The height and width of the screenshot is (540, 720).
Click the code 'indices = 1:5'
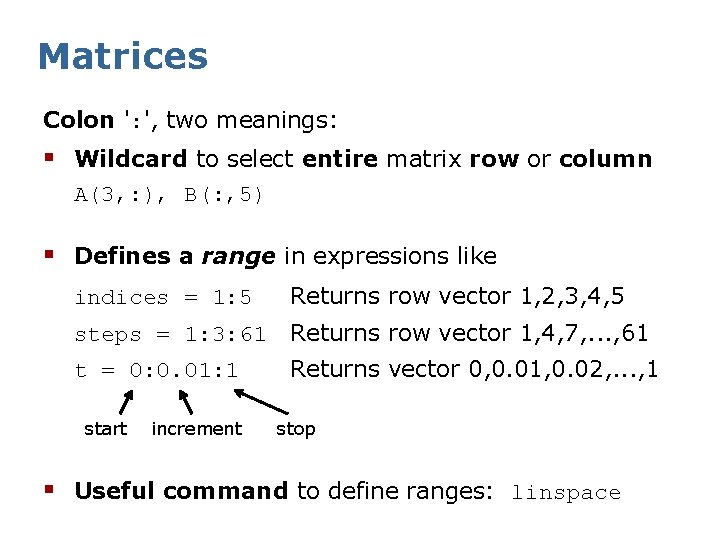(163, 298)
